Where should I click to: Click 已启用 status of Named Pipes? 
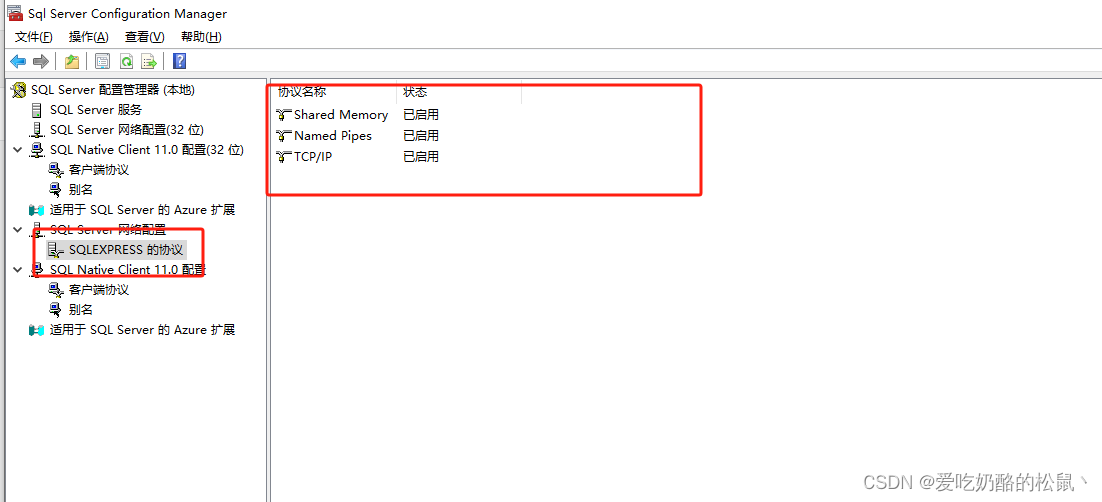[x=421, y=135]
